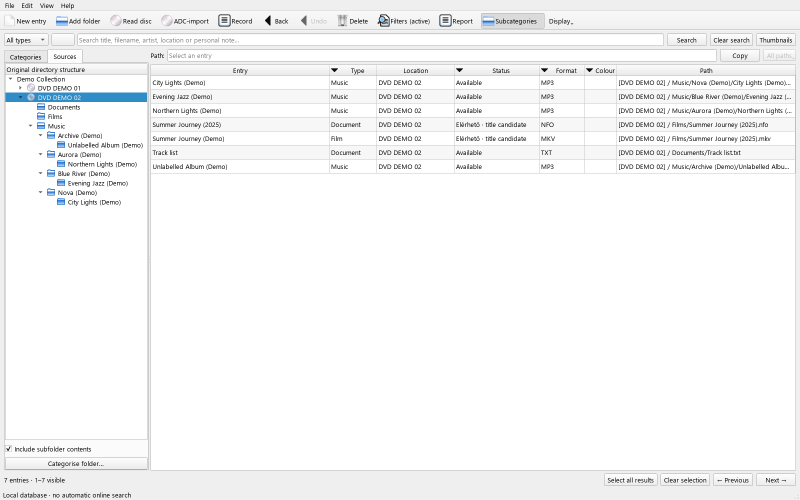Select the Northern Lights (Demo) tree folder icon
This screenshot has height=500, width=800.
pyautogui.click(x=61, y=164)
